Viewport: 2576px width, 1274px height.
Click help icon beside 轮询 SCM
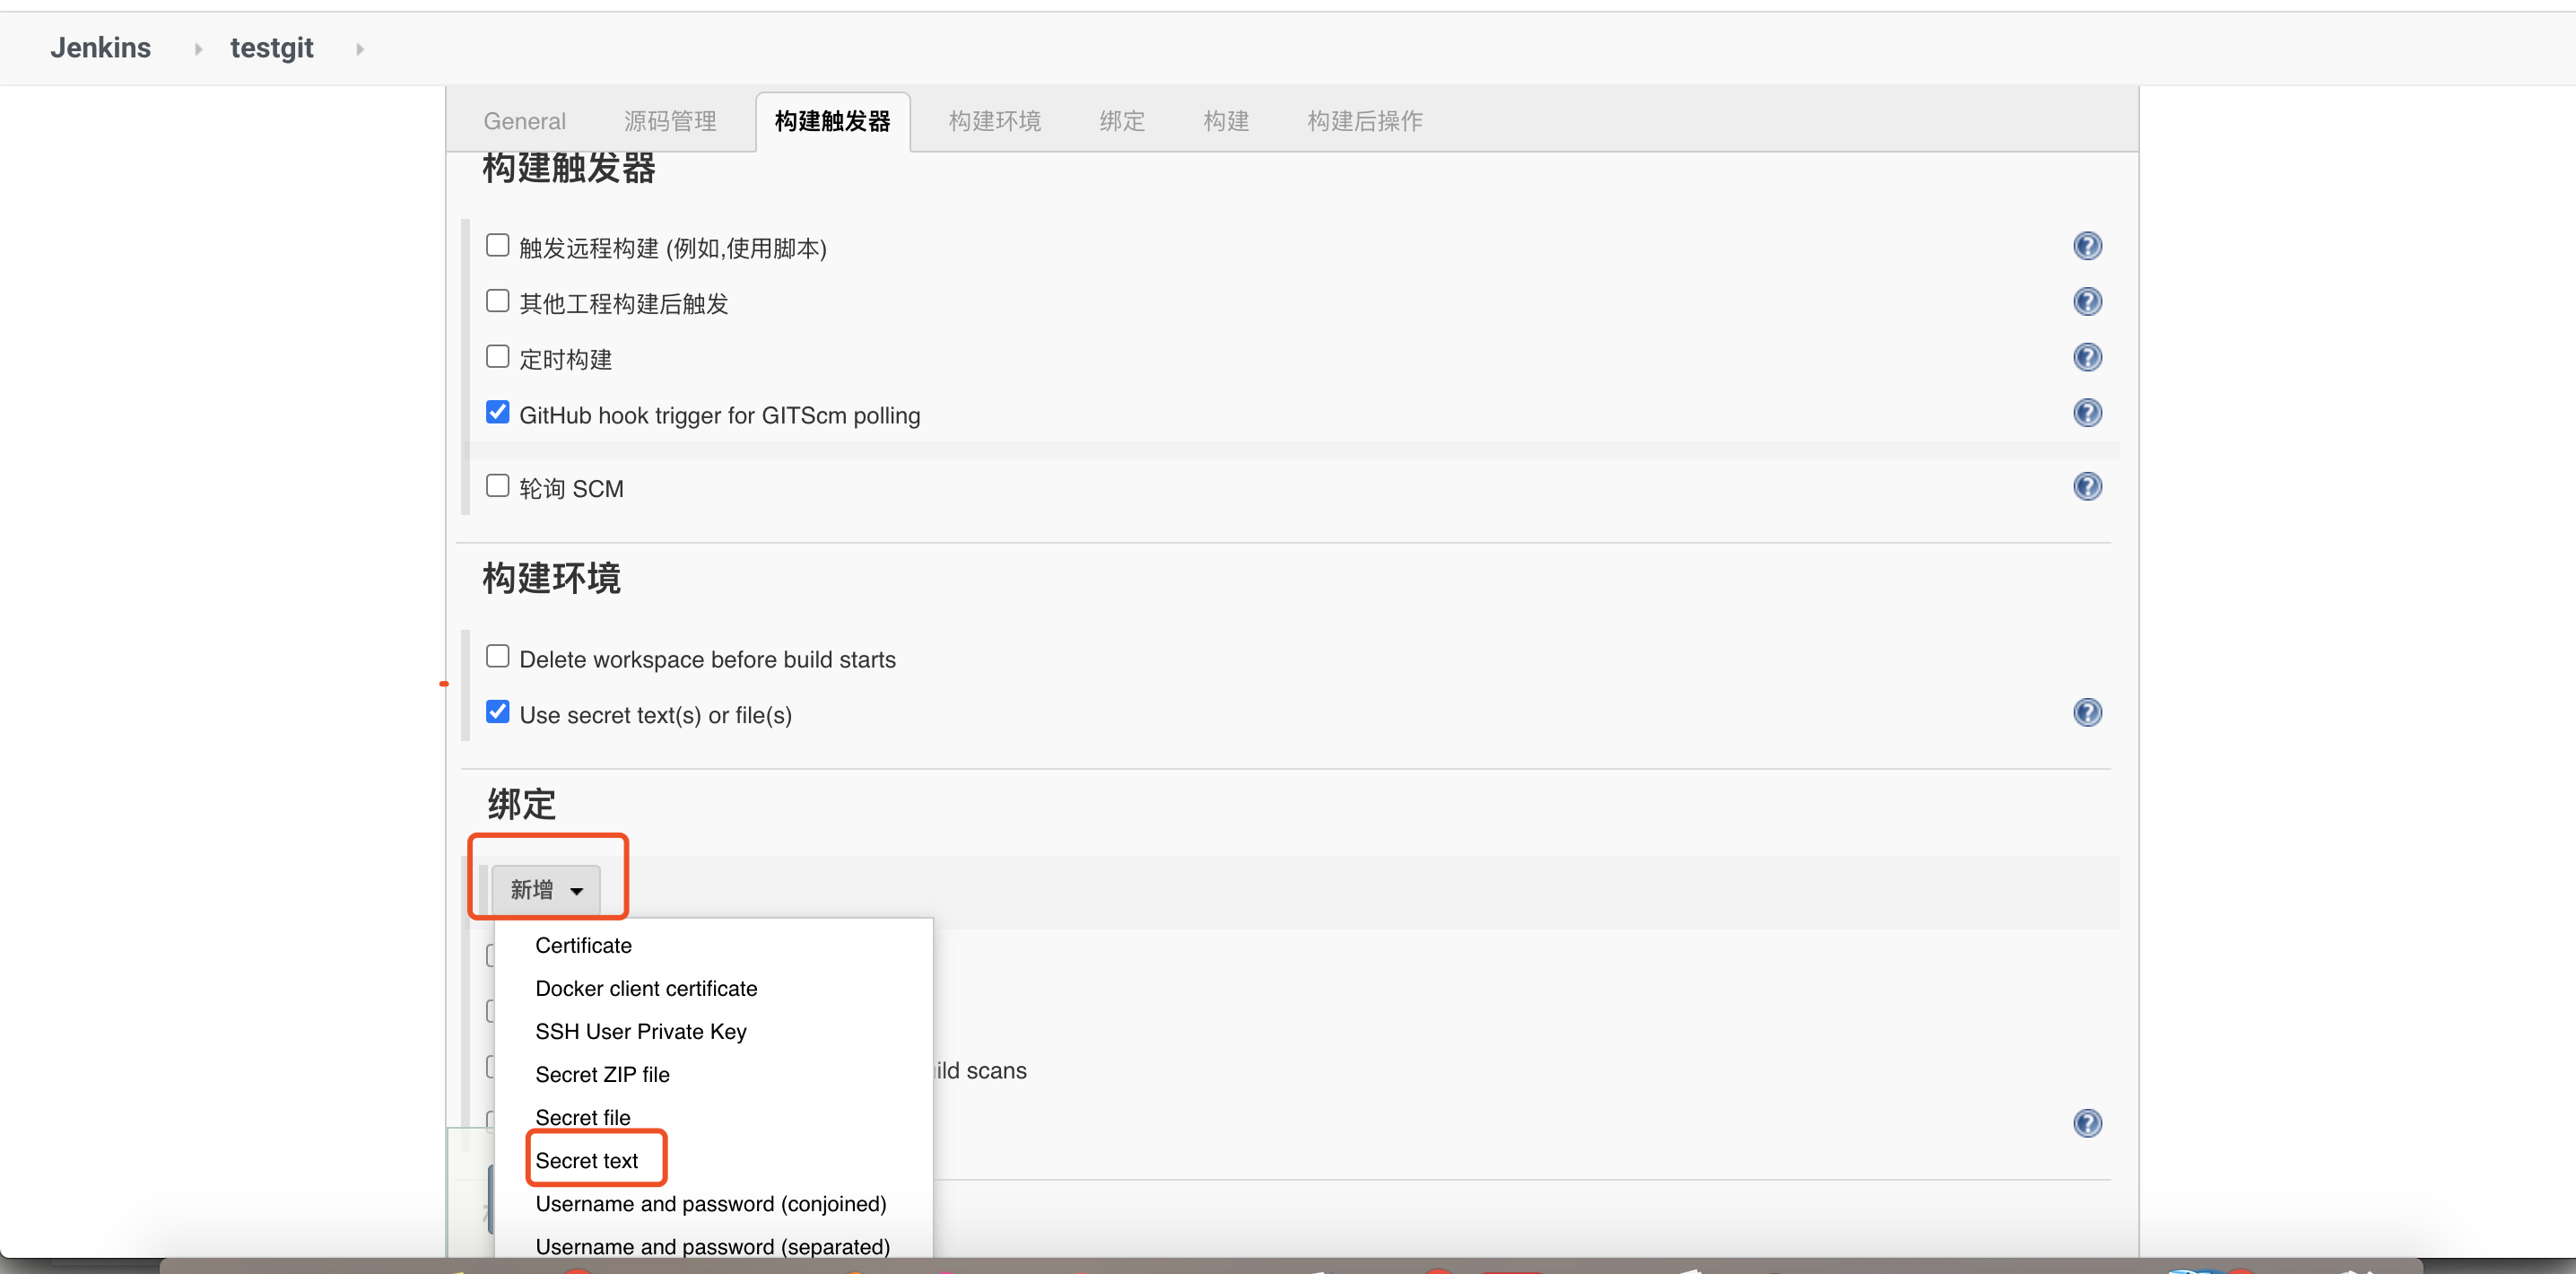coord(2087,487)
